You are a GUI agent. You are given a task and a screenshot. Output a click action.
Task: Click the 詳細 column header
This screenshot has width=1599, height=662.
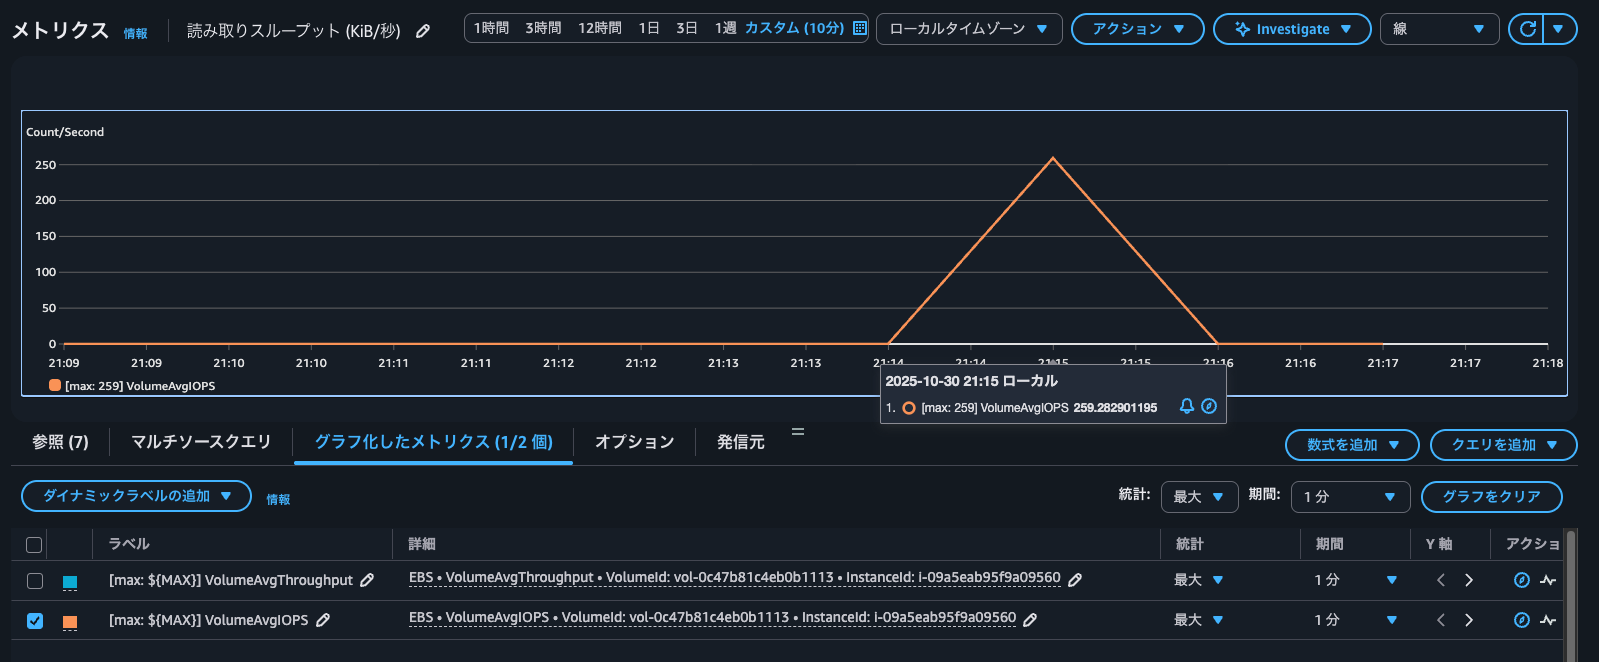(422, 544)
